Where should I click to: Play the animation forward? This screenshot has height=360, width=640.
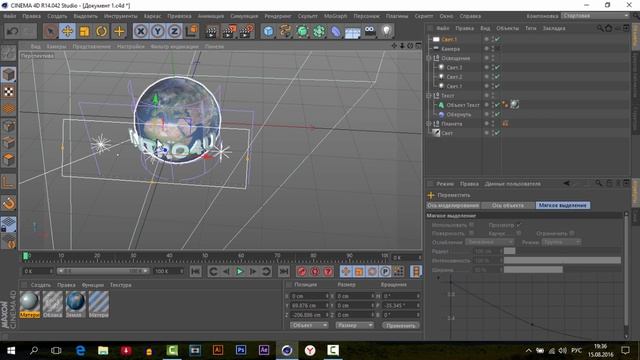pos(239,271)
